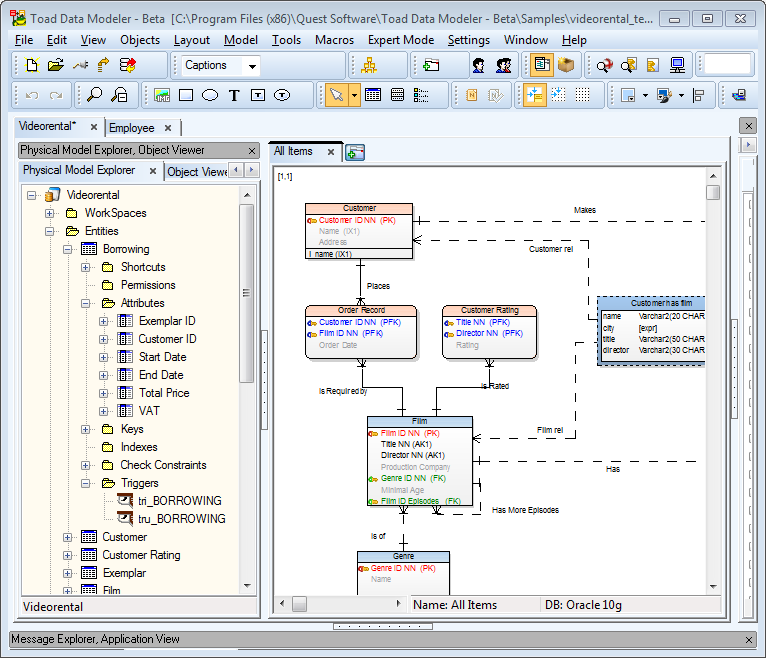Click the Entity table tool icon
This screenshot has width=766, height=658.
coord(372,95)
